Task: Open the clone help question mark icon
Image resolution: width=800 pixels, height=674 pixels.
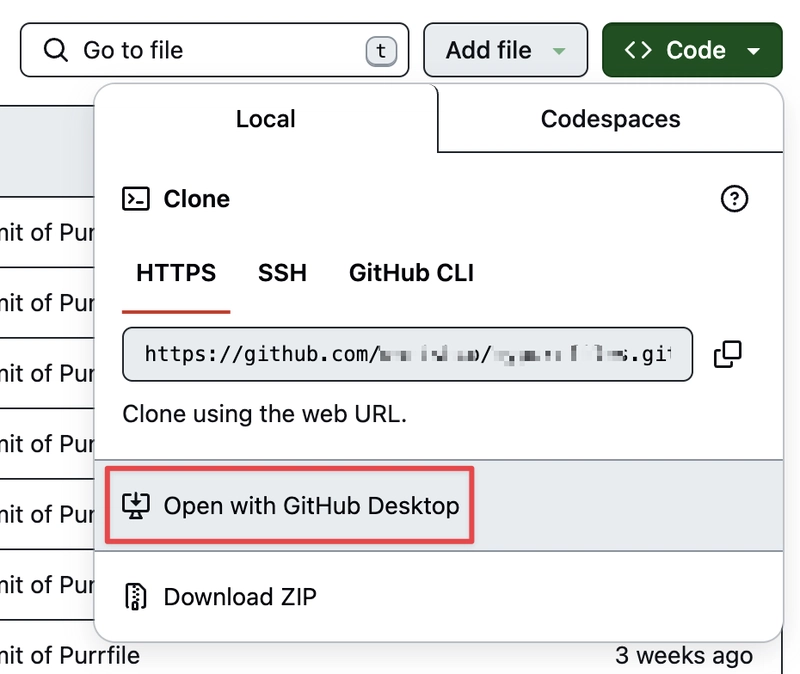Action: point(734,198)
